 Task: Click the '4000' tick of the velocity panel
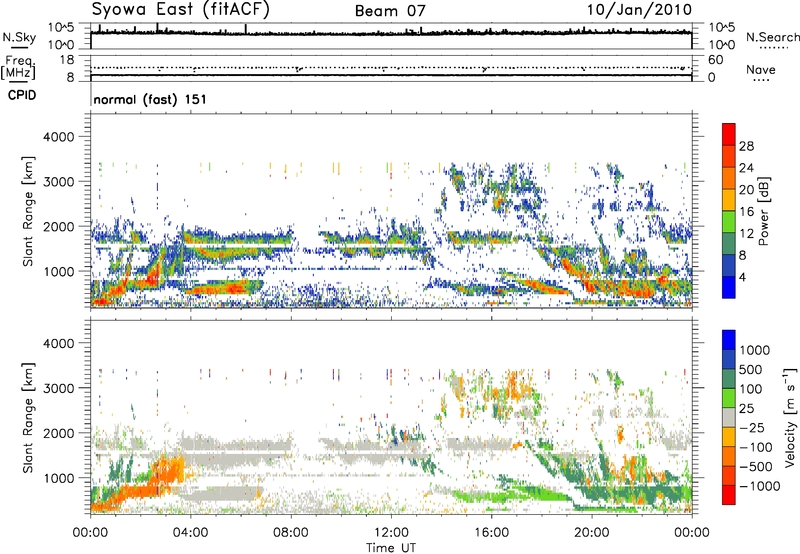click(58, 343)
